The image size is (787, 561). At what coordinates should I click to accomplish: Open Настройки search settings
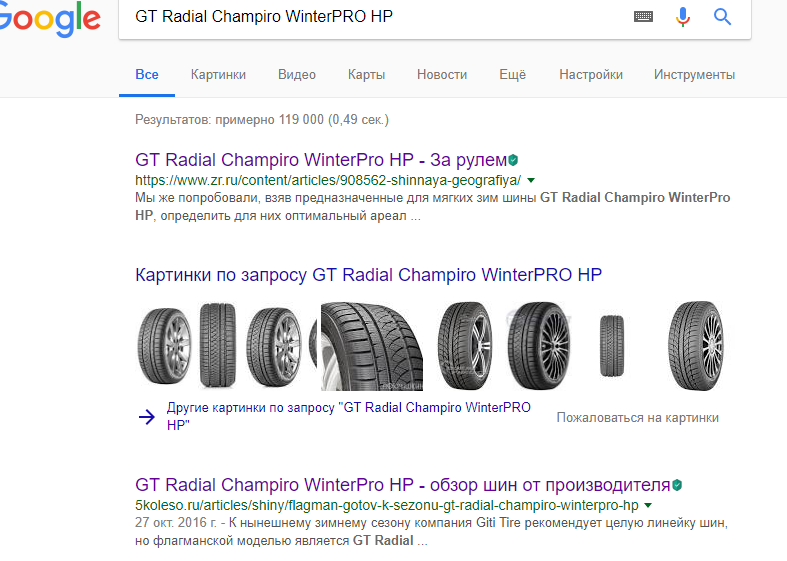point(591,75)
